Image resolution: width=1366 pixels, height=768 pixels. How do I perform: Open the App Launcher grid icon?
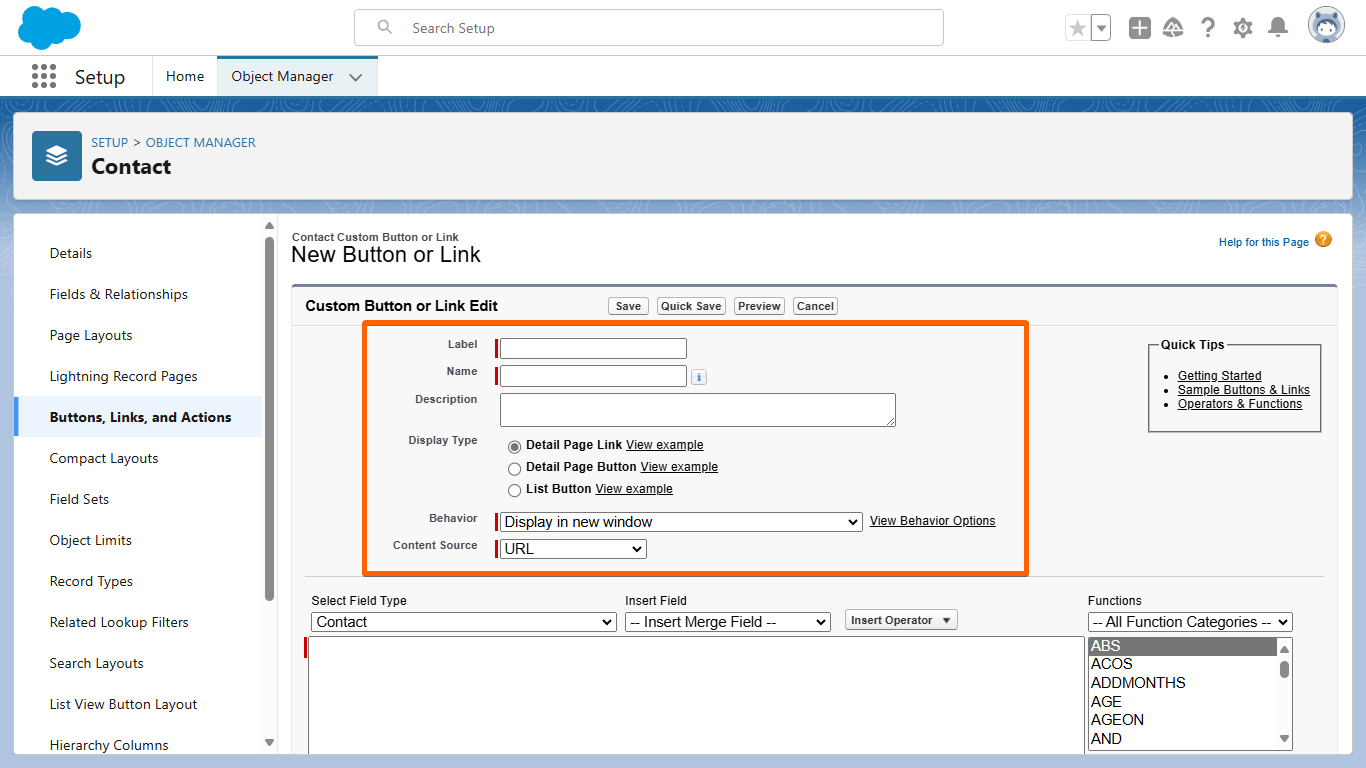[44, 77]
